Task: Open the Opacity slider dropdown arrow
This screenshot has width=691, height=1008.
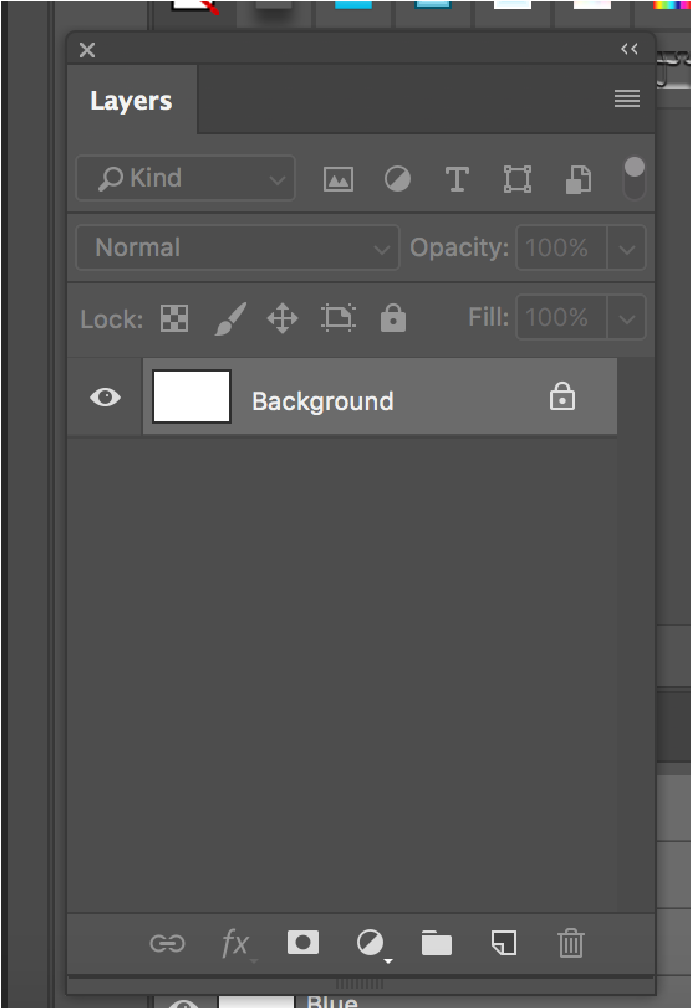Action: (627, 248)
